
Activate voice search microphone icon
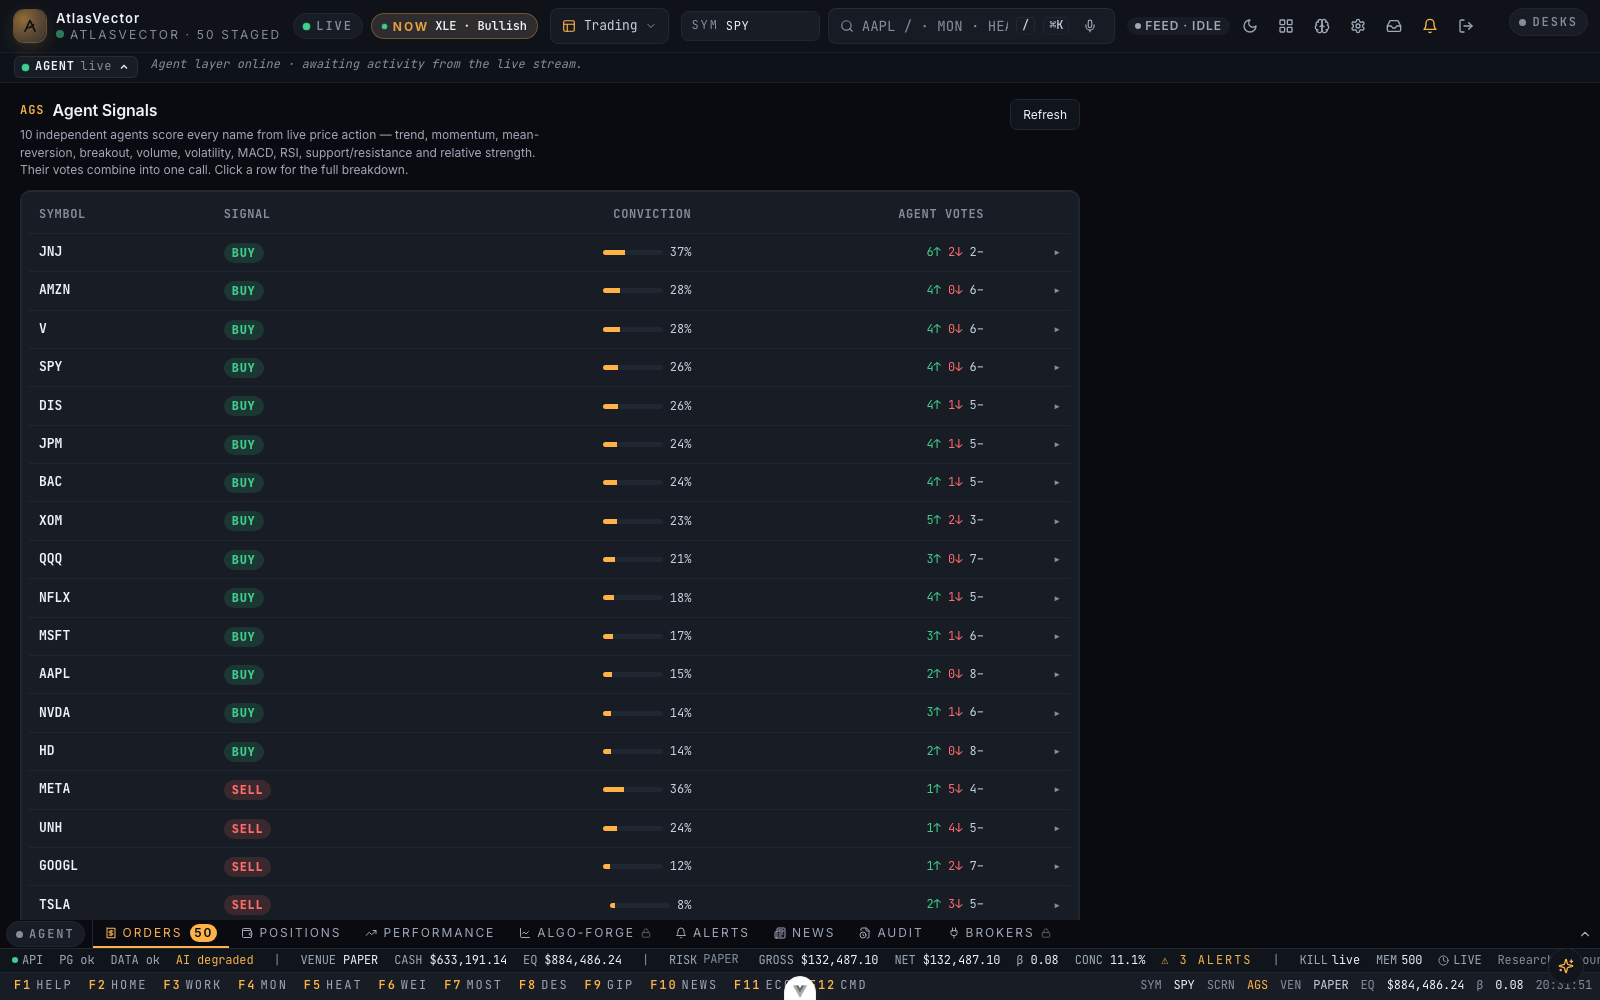pos(1090,26)
